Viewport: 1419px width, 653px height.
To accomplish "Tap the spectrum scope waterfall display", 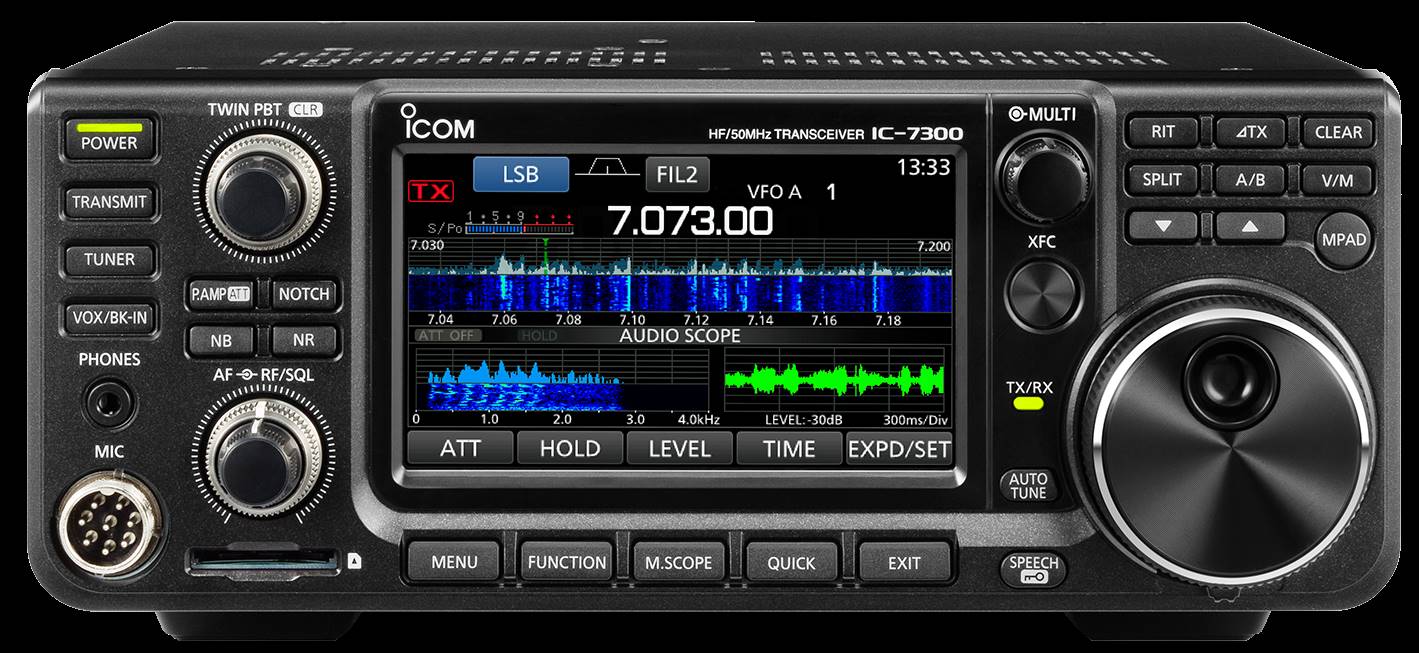I will pos(680,291).
